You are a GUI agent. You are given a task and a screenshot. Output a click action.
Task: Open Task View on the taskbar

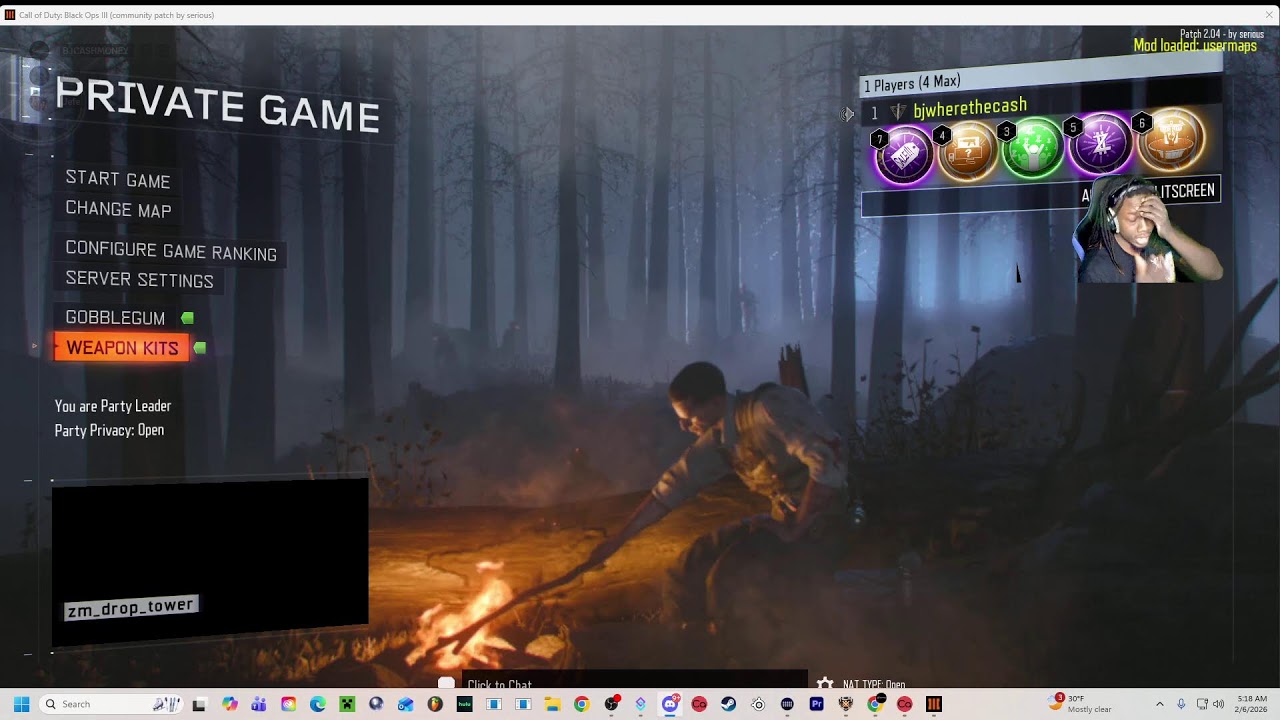199,704
